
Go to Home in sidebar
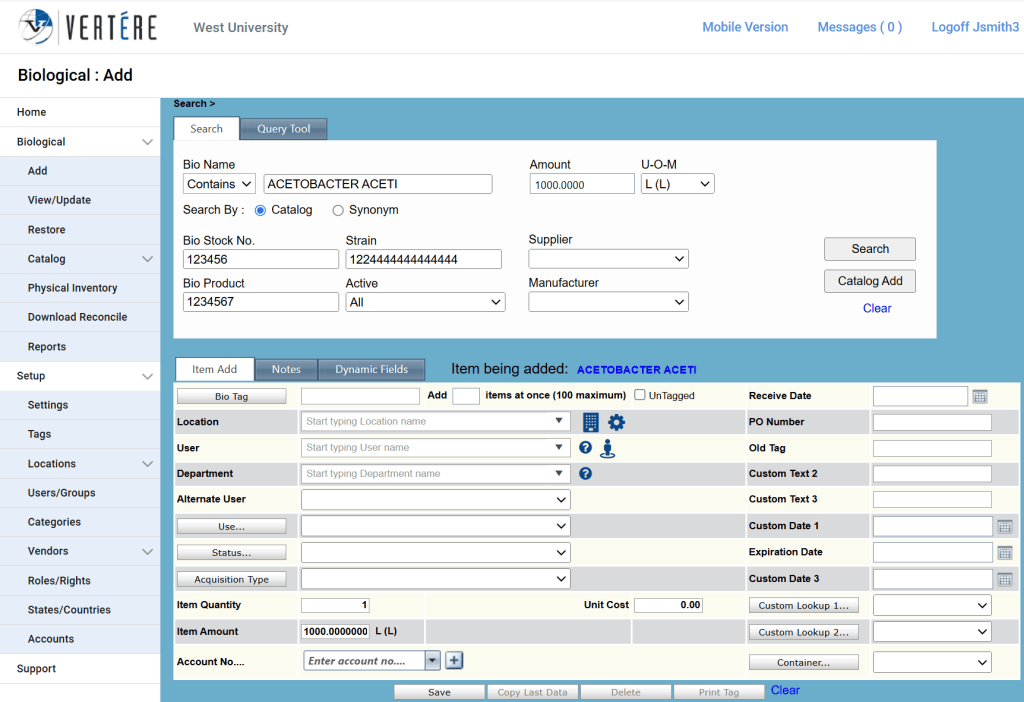click(x=80, y=112)
